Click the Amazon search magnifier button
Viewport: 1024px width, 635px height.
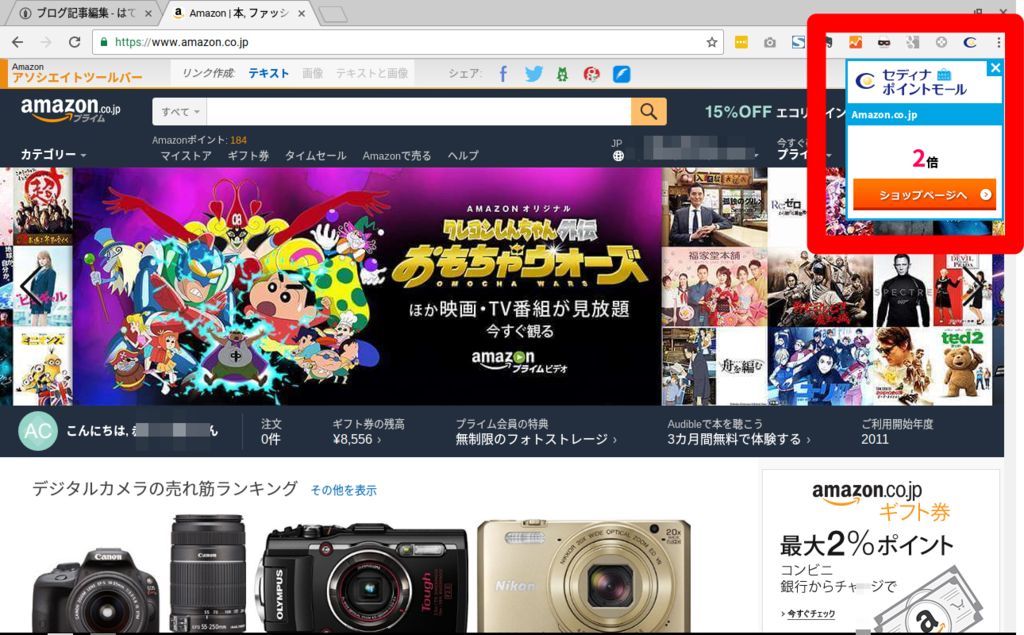click(x=648, y=112)
